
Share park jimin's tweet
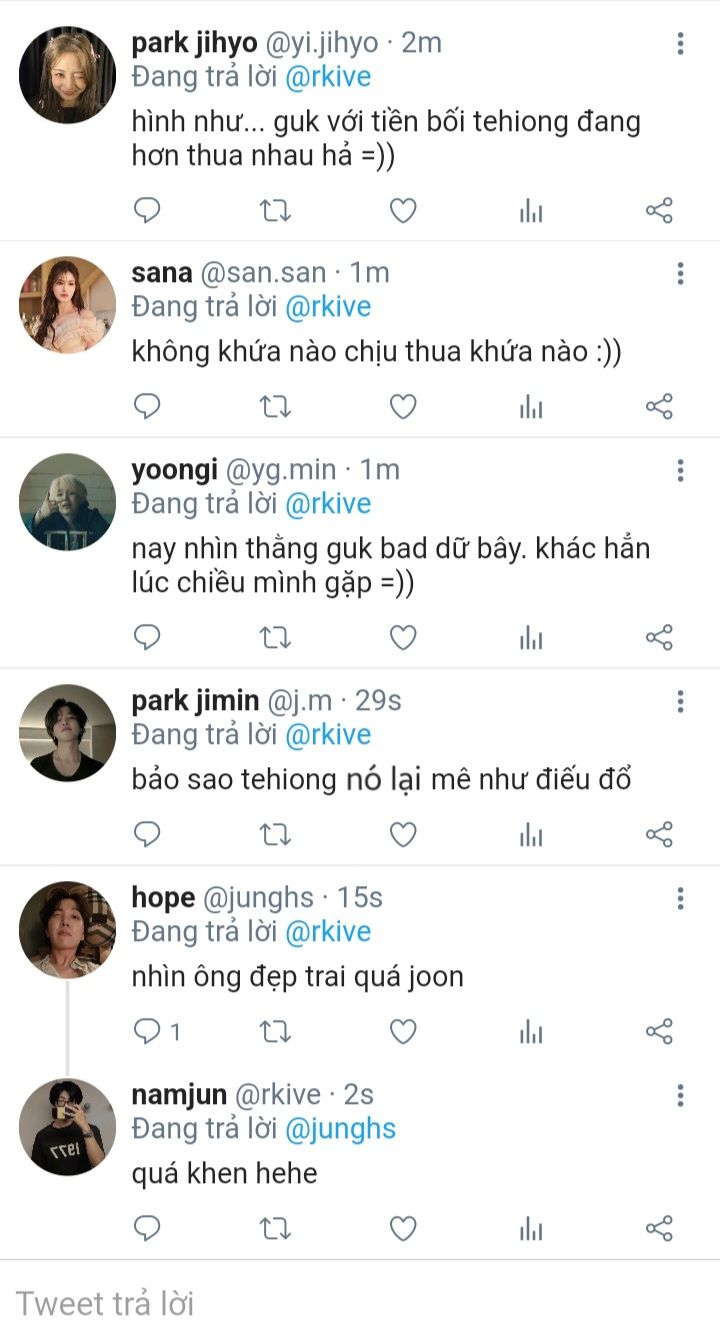(x=659, y=834)
